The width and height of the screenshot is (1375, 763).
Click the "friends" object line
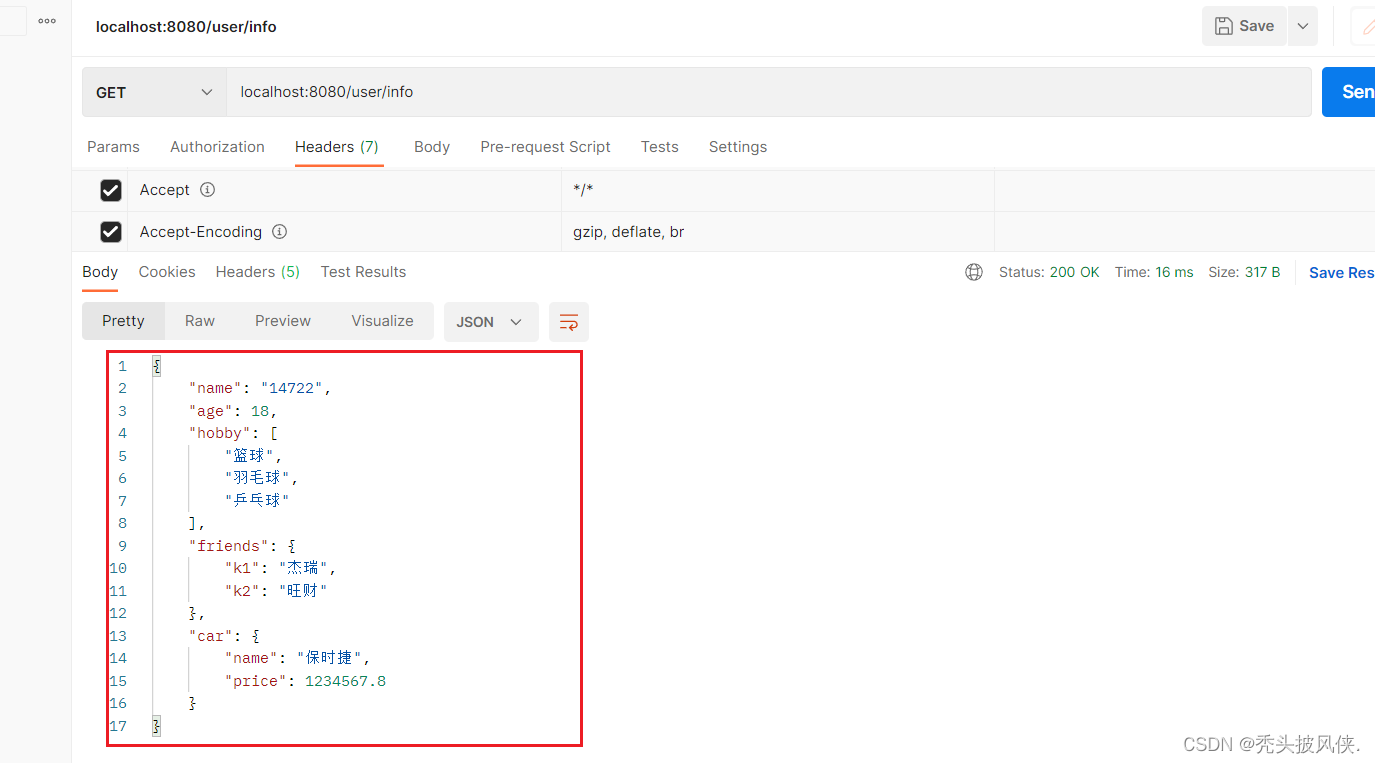pyautogui.click(x=242, y=546)
